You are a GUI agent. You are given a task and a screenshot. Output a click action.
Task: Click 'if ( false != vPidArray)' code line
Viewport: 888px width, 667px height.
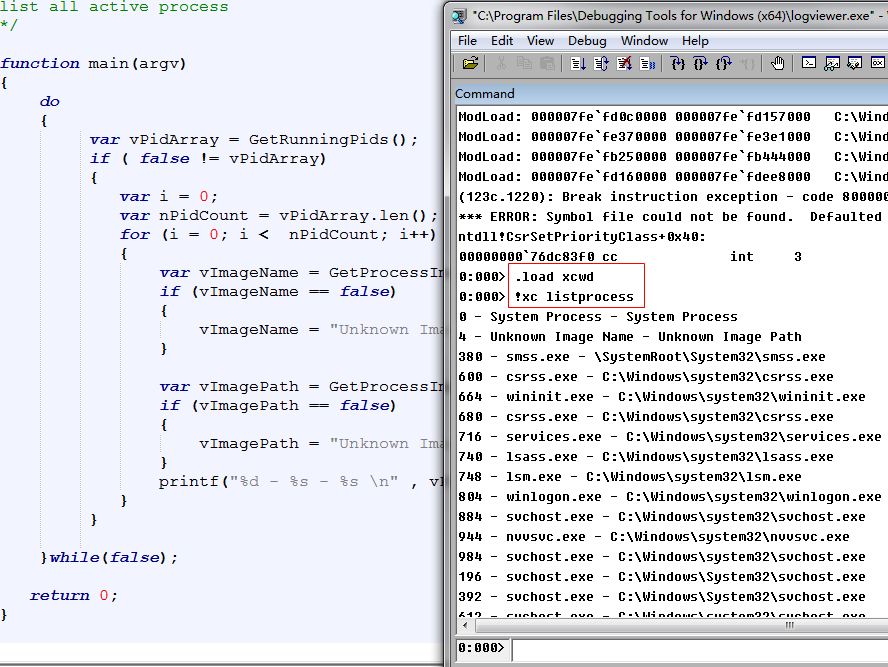208,159
